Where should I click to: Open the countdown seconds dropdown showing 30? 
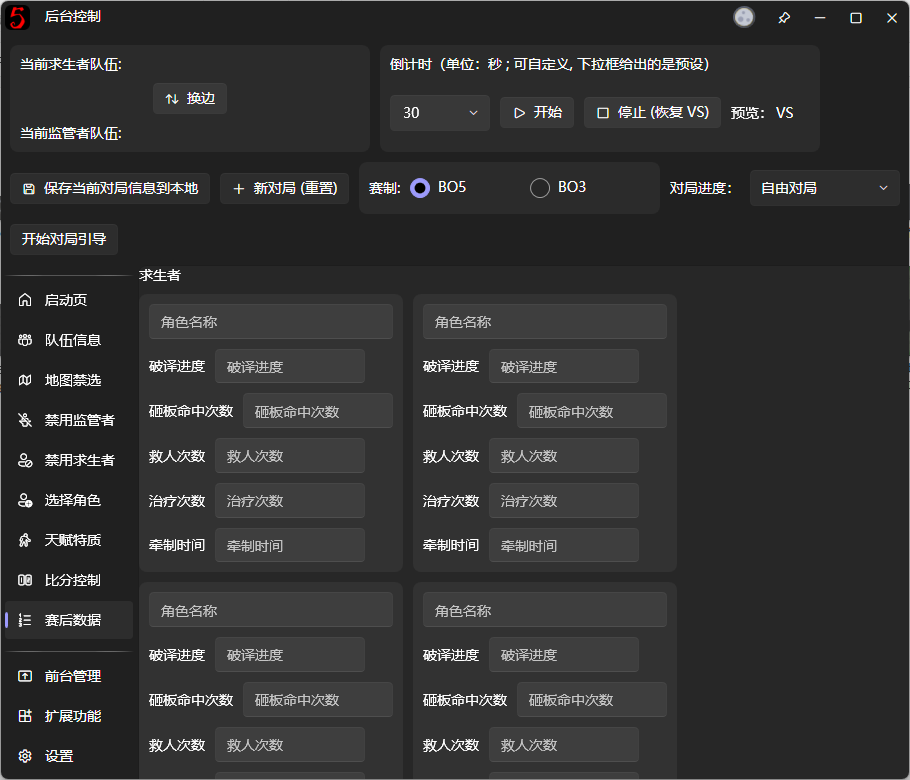[x=439, y=113]
